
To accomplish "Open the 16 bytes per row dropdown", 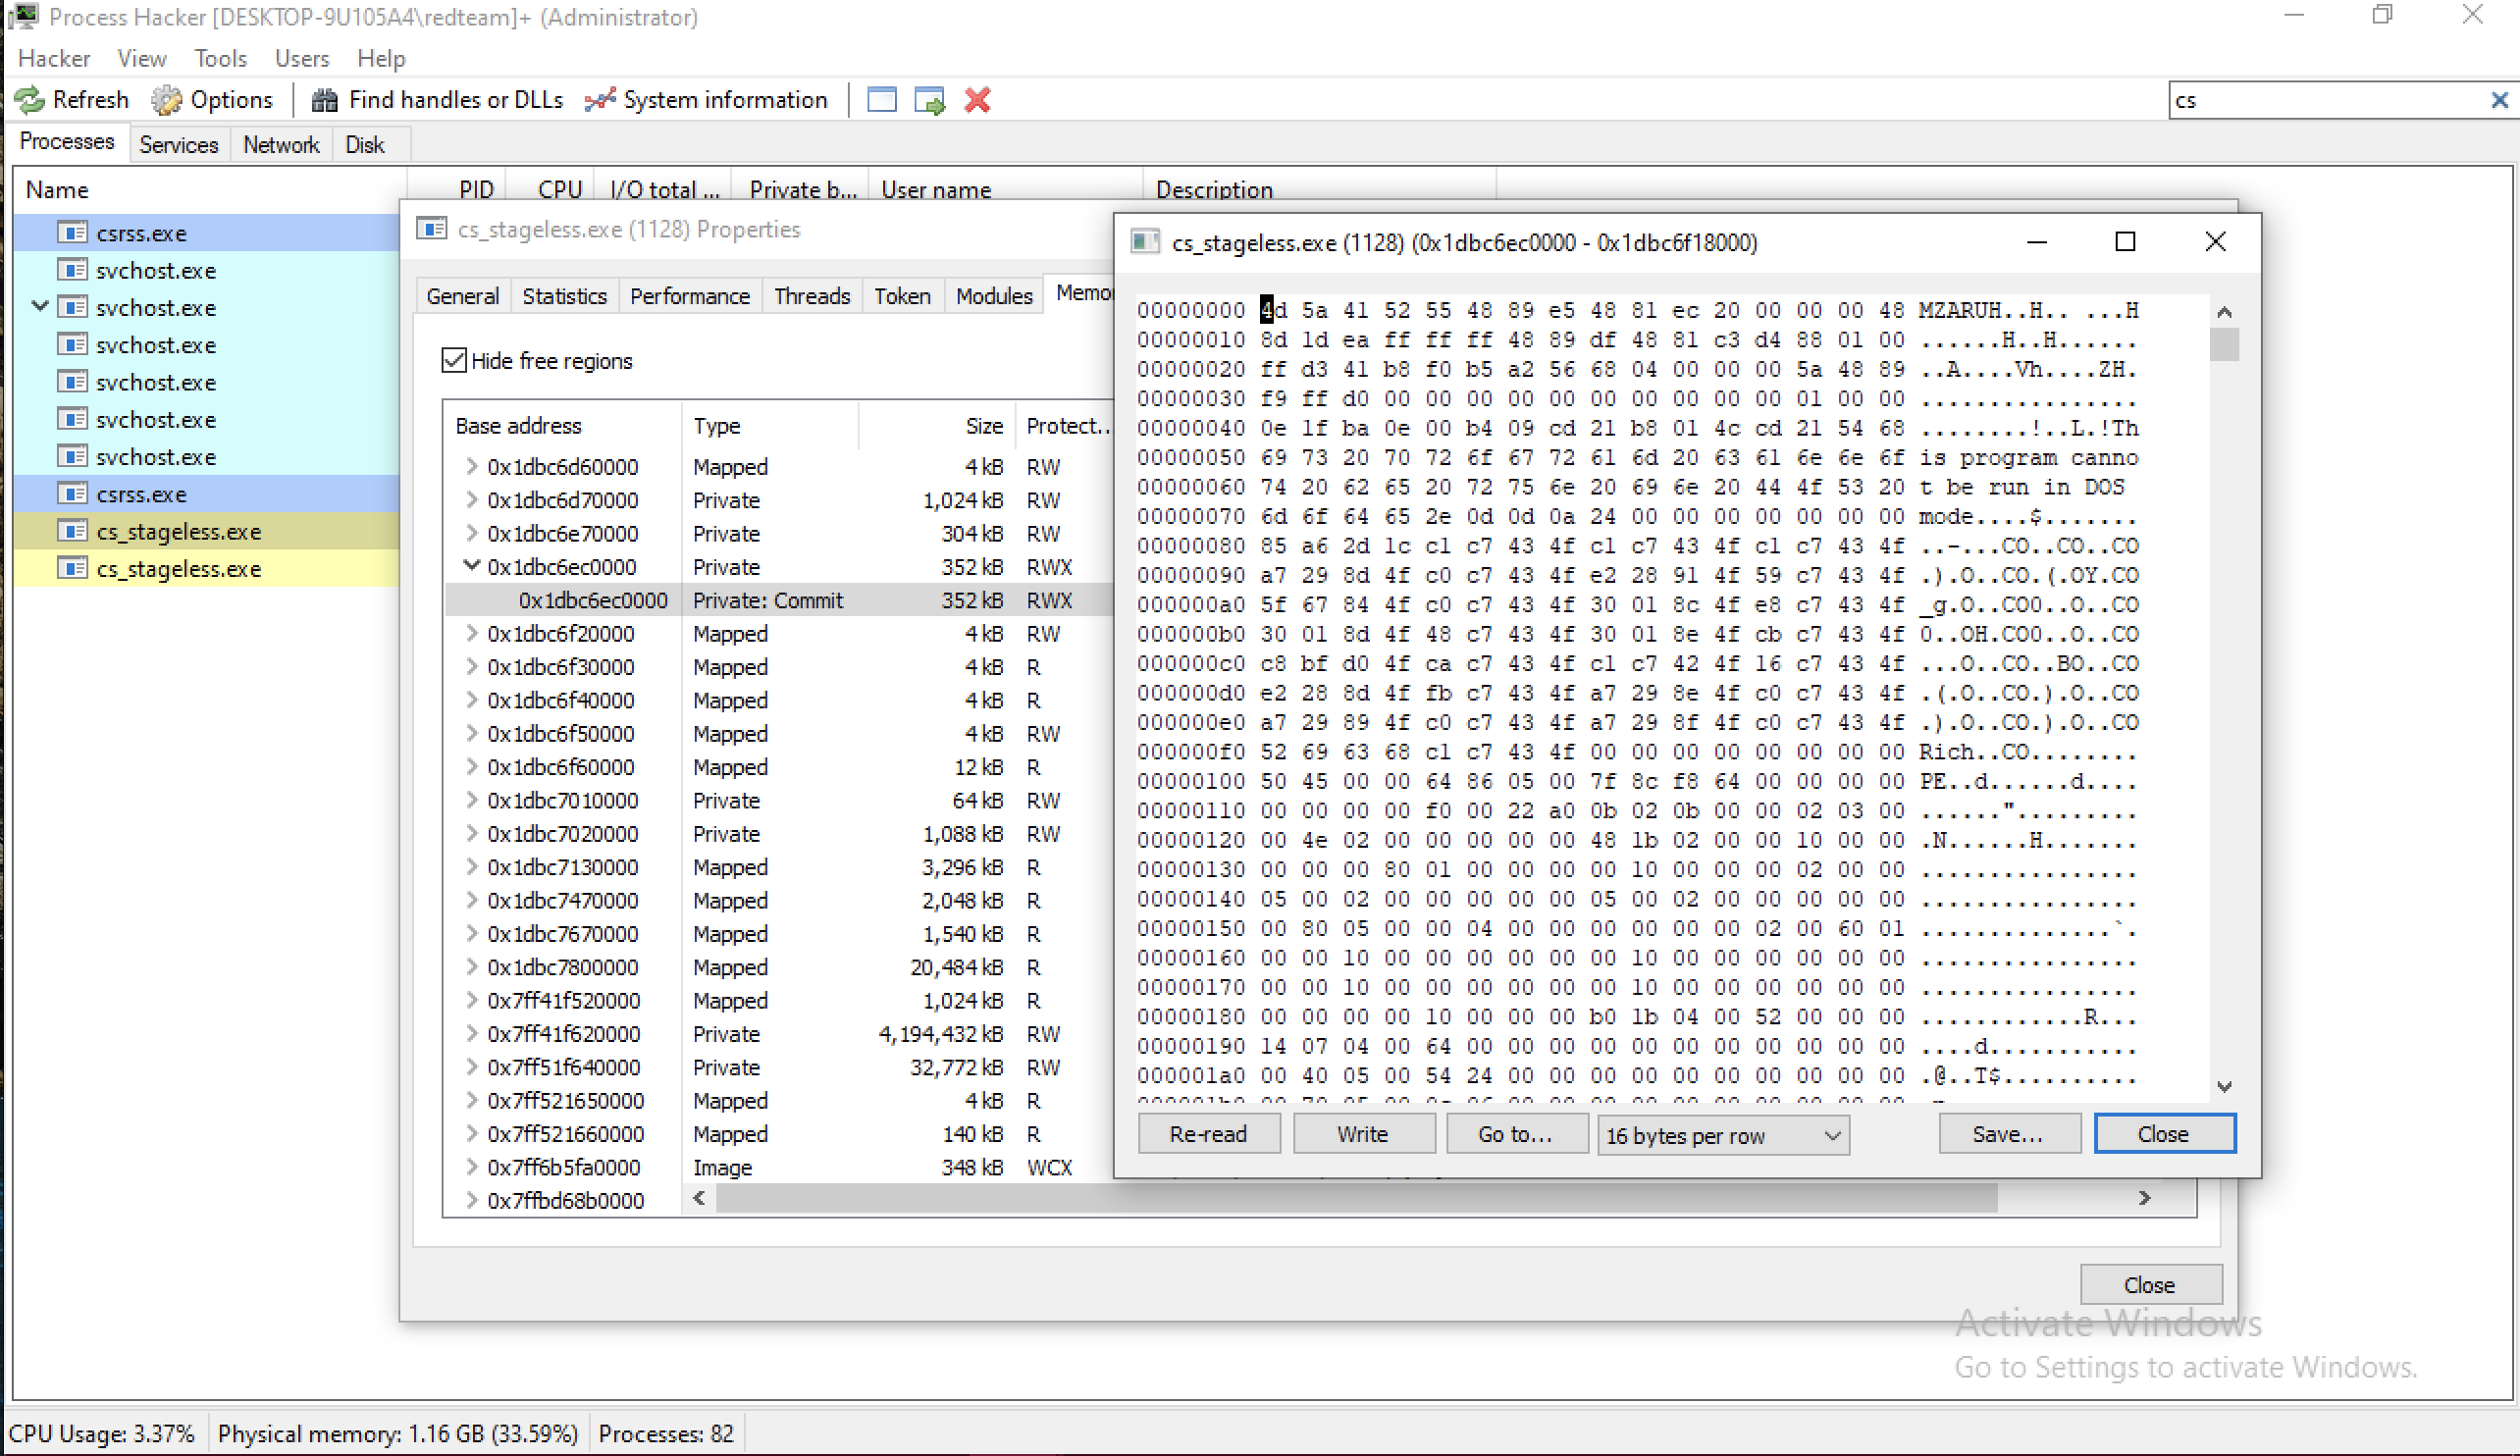I will point(1723,1135).
